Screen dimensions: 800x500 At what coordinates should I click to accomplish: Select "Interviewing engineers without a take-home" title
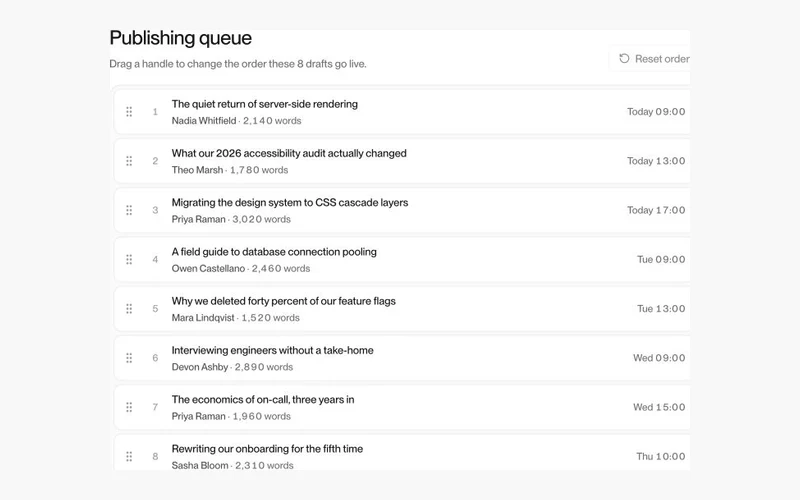coord(272,350)
